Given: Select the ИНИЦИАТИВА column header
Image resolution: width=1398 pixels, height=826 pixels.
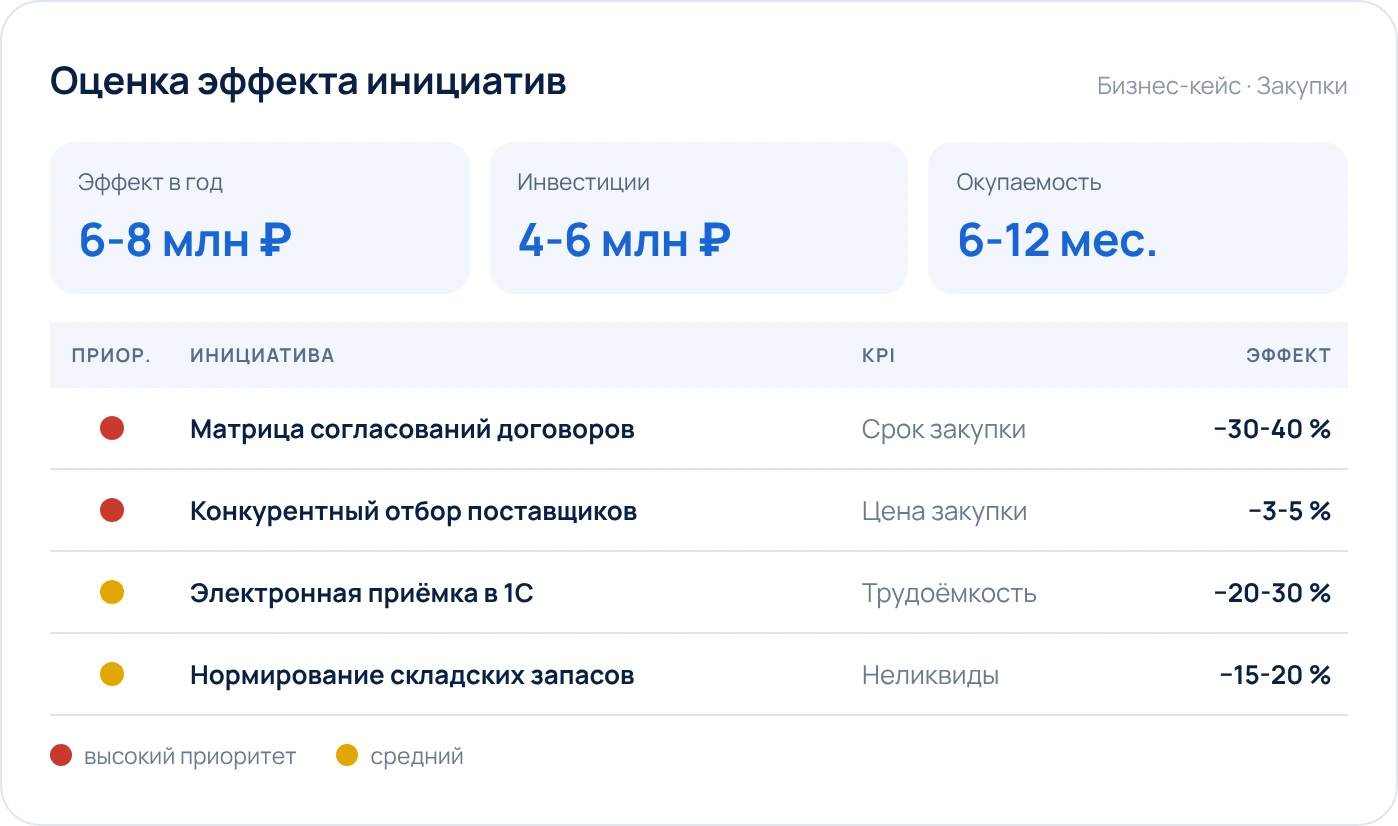Looking at the screenshot, I should (x=262, y=356).
